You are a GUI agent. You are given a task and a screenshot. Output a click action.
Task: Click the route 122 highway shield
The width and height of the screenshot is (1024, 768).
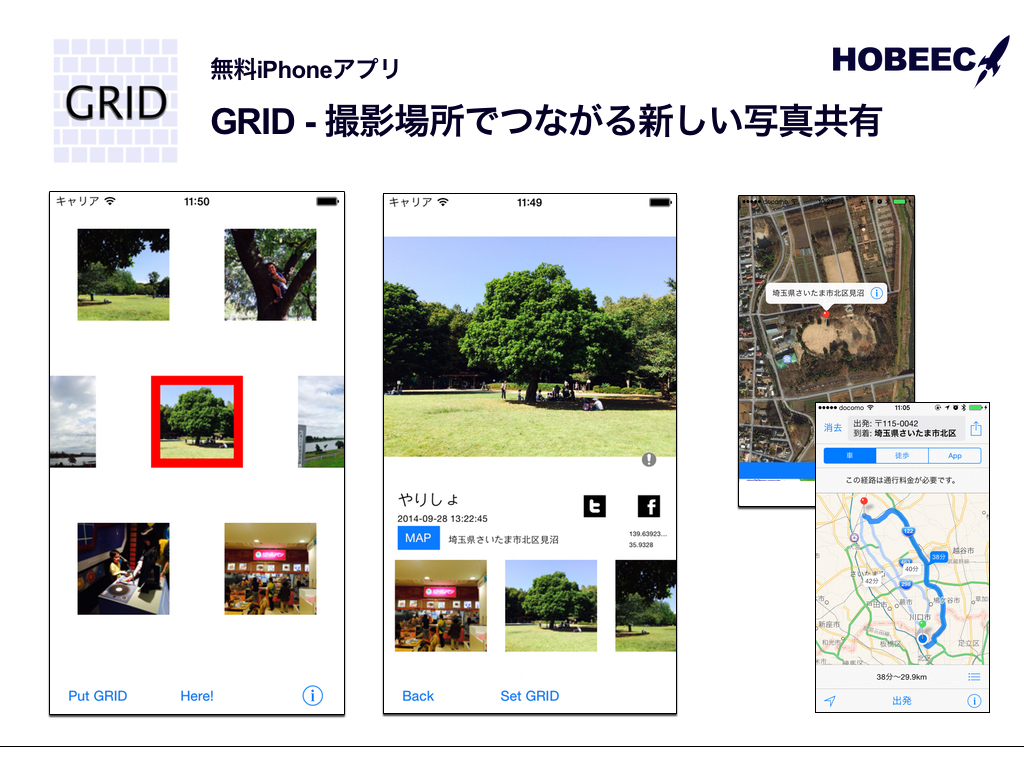[908, 531]
